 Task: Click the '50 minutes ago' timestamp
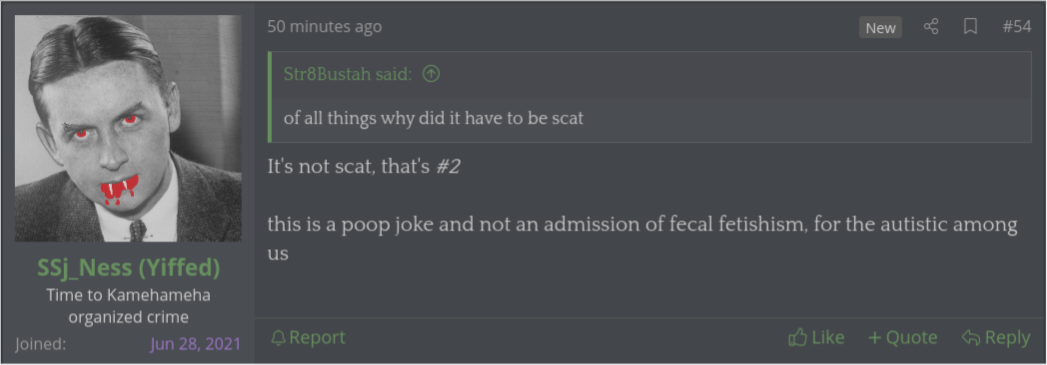325,27
